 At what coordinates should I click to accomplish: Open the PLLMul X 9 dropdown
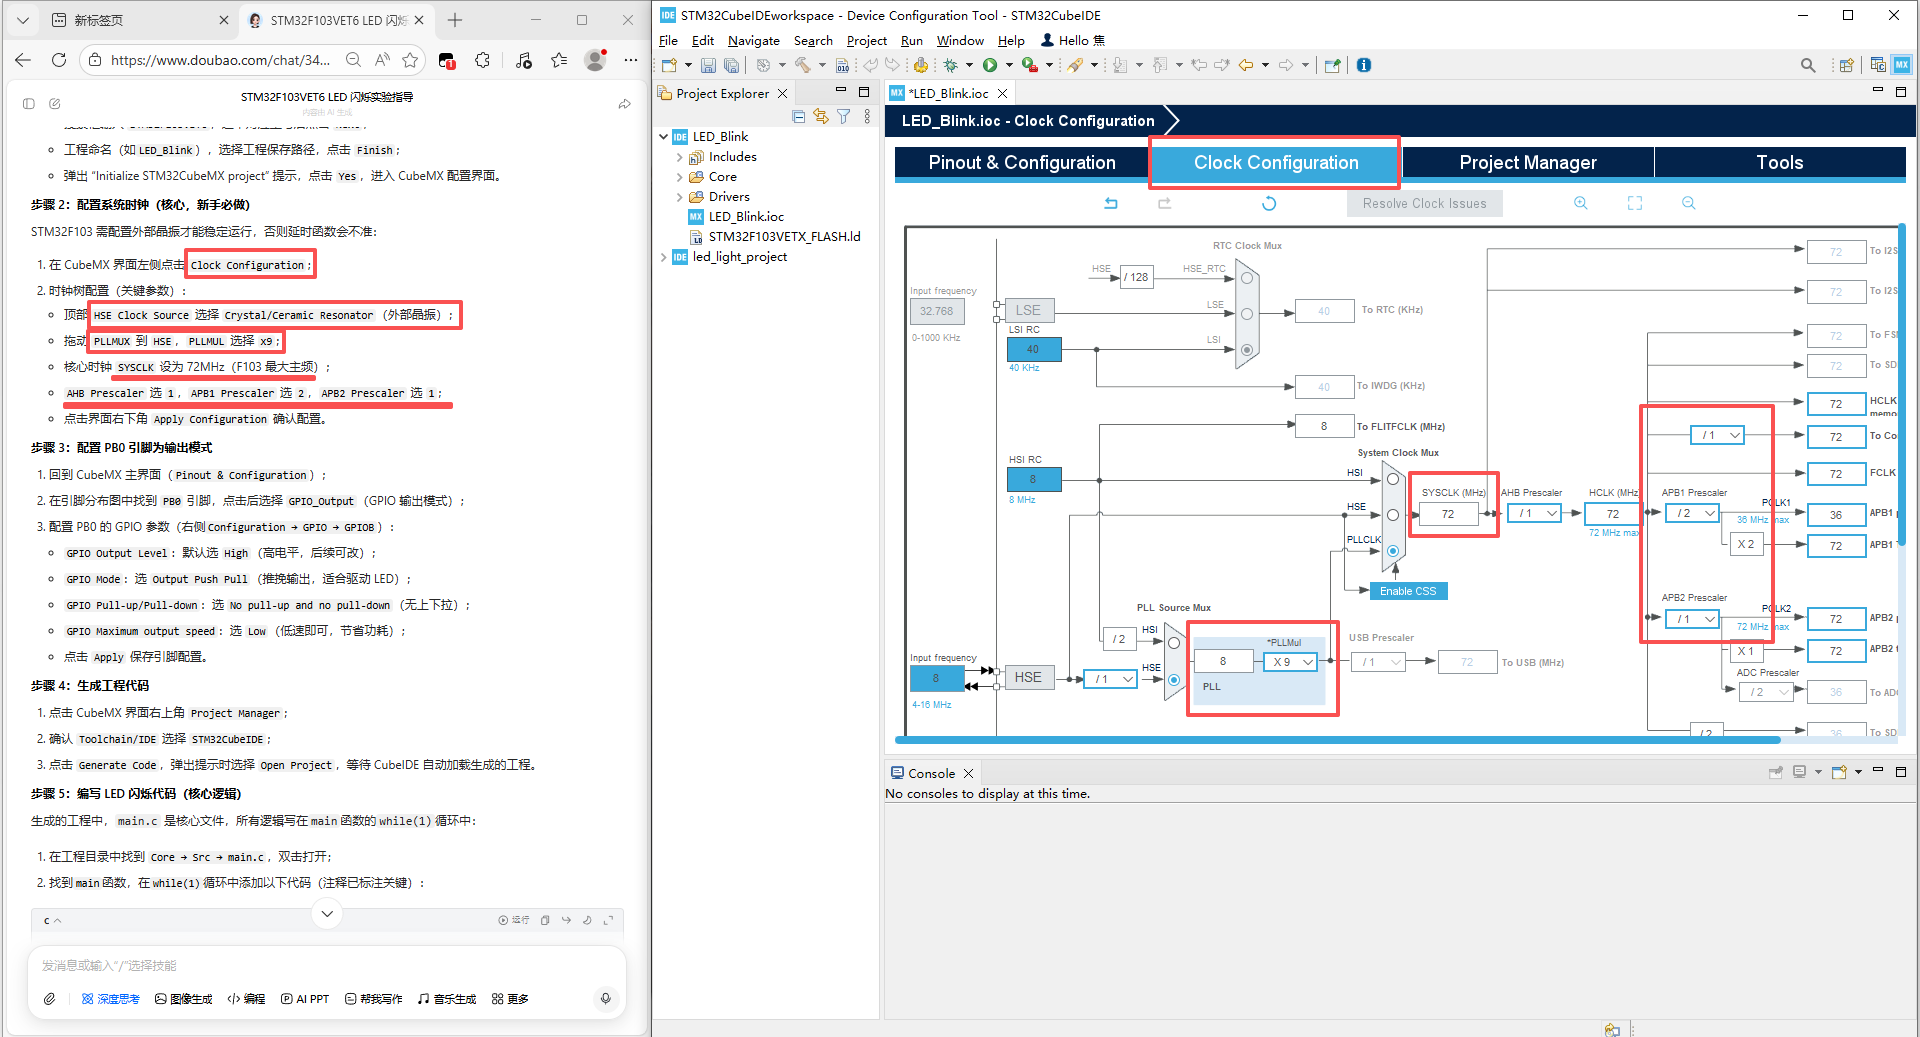pyautogui.click(x=1290, y=662)
